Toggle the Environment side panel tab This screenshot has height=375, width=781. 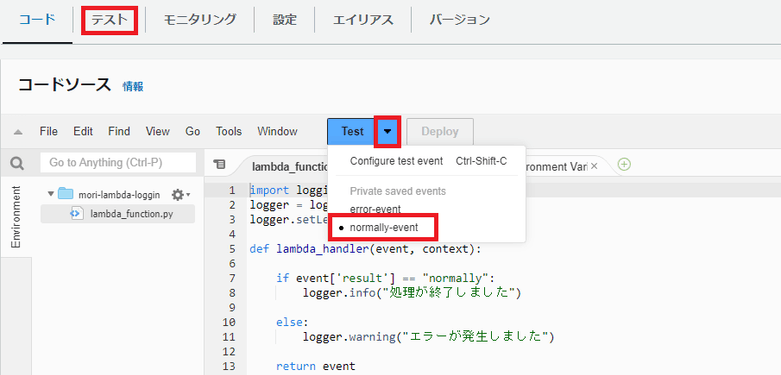[x=16, y=217]
